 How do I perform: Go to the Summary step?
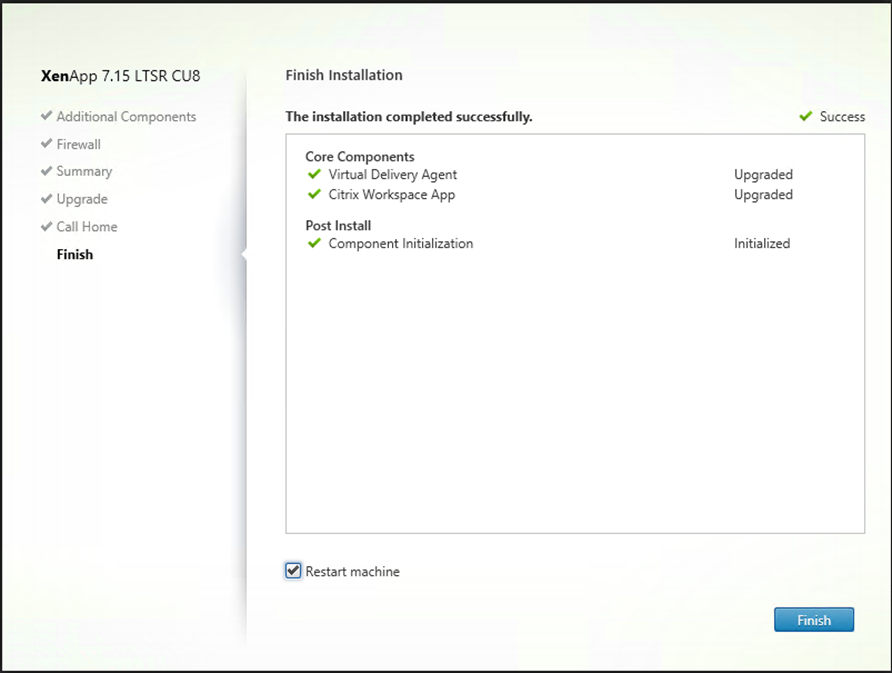[x=84, y=171]
